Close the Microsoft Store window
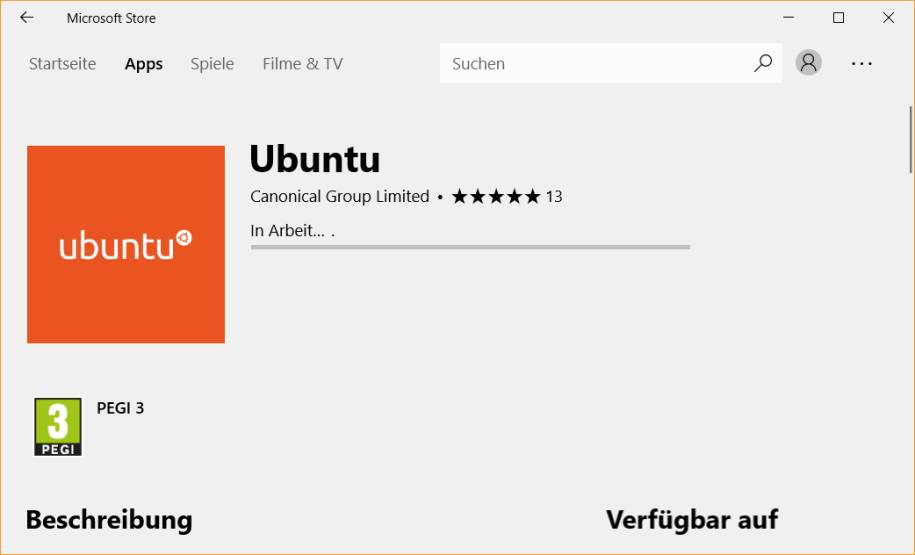The height and width of the screenshot is (555, 915). tap(888, 18)
